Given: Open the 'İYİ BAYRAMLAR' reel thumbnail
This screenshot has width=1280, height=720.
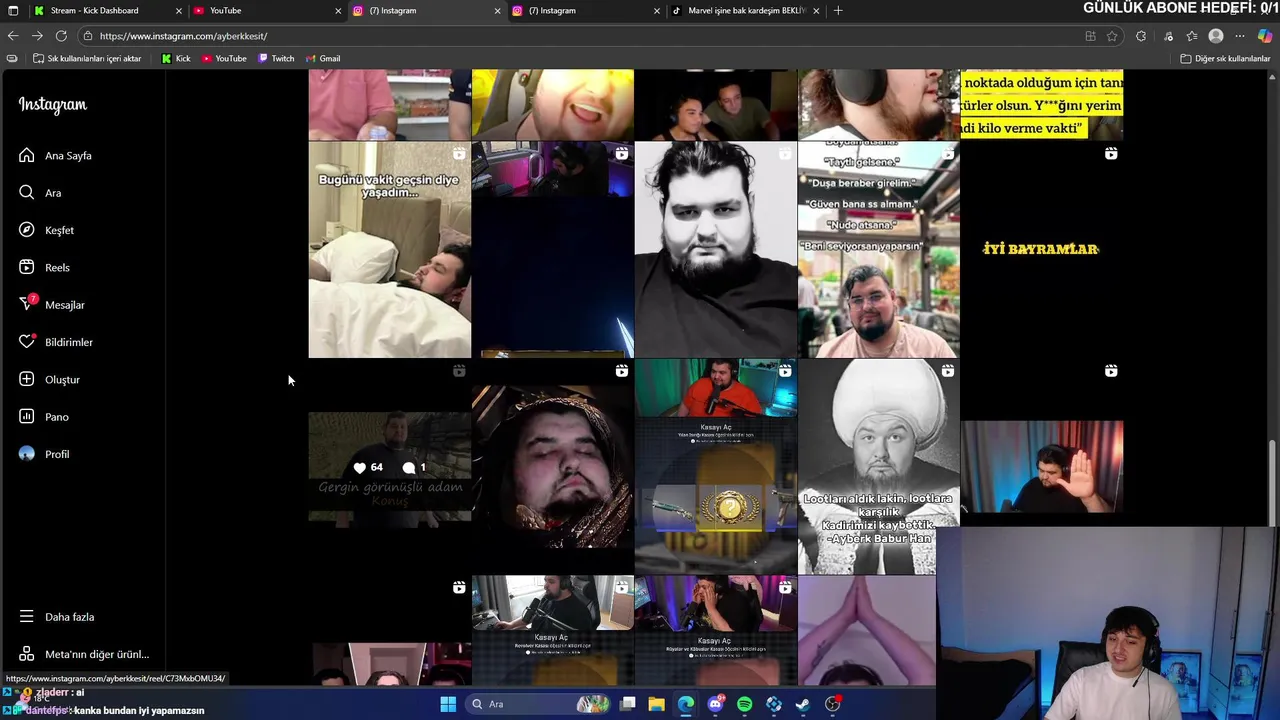Looking at the screenshot, I should pos(1041,249).
